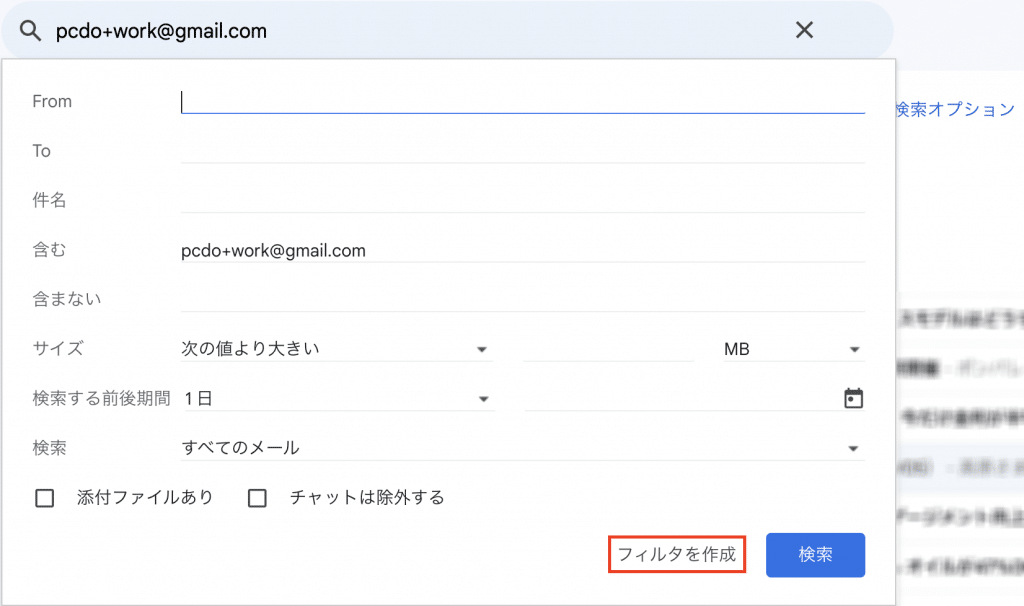The height and width of the screenshot is (606, 1024).
Task: Click the フィルタを作成 button
Action: click(677, 555)
